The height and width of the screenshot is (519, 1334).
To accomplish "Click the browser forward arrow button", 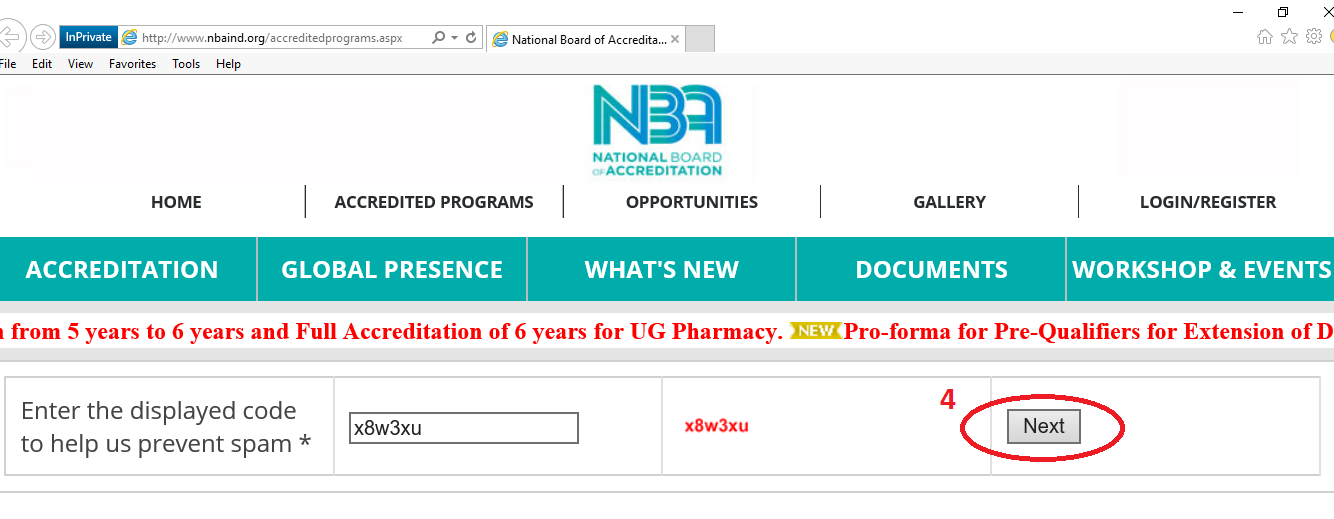I will [42, 38].
